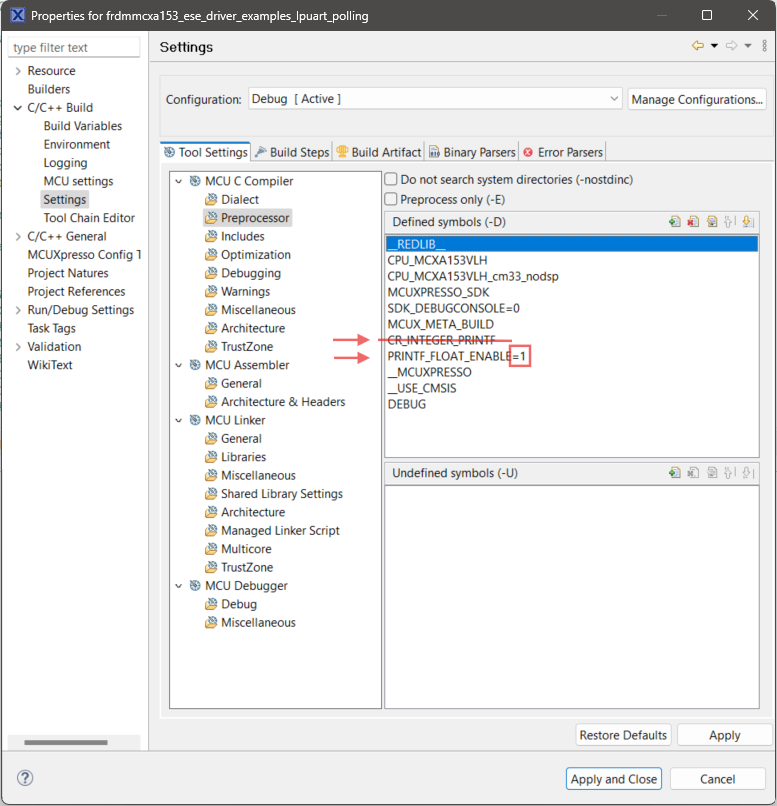This screenshot has width=777, height=806.
Task: Collapse the MCU Linker node
Action: click(179, 420)
